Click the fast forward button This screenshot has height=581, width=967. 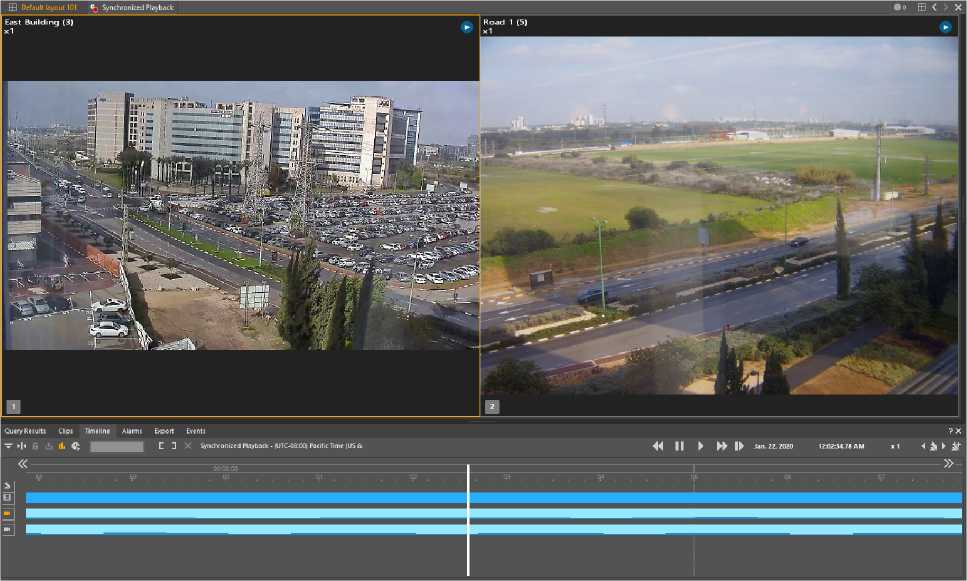721,446
